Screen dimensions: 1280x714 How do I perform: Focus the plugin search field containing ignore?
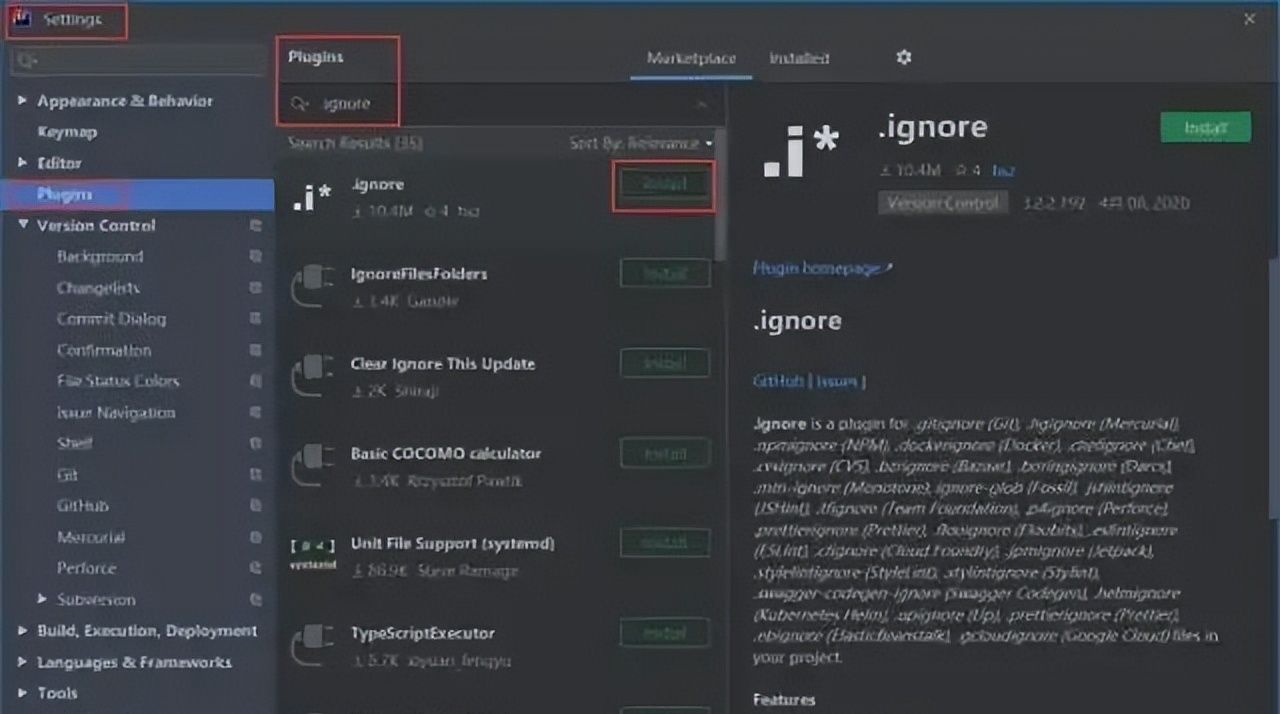point(498,104)
